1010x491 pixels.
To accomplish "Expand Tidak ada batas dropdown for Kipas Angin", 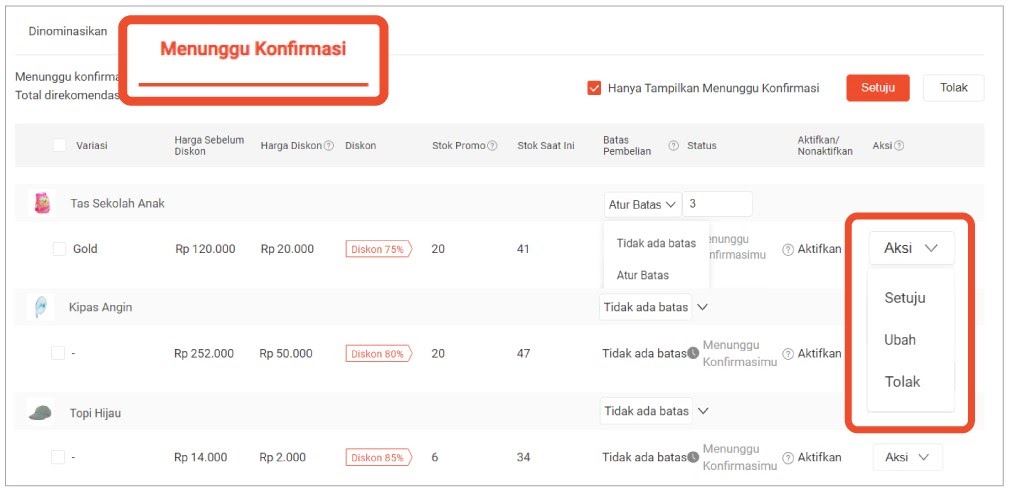I will pos(654,307).
